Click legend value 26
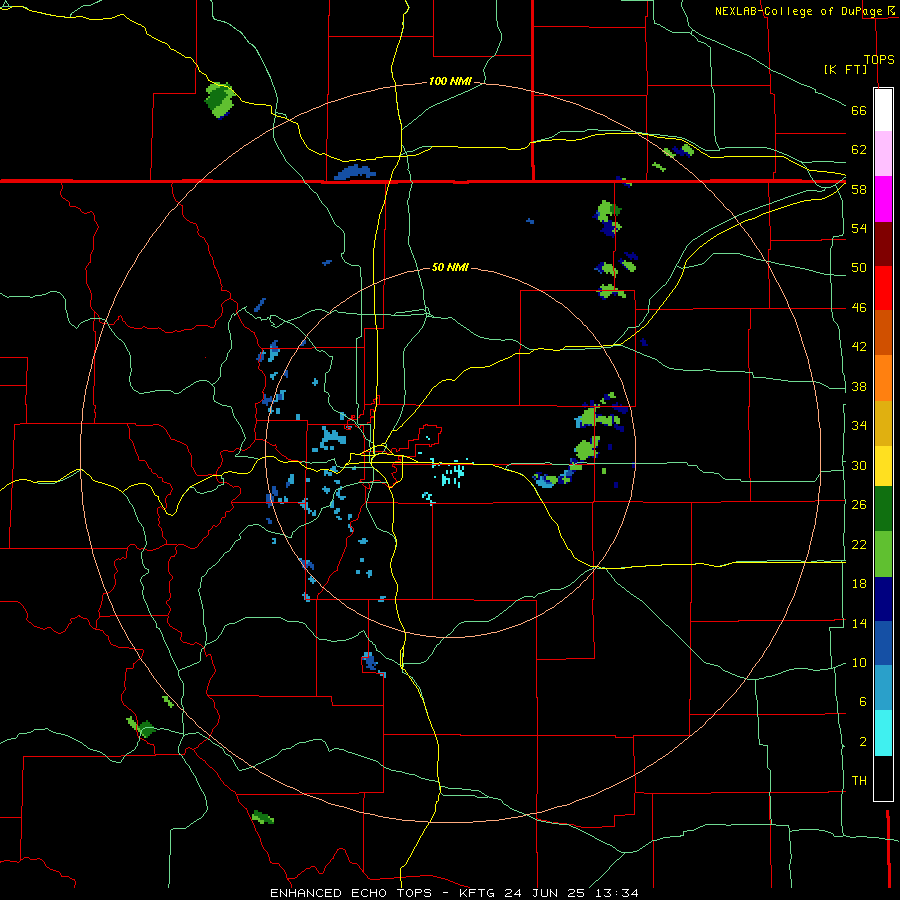Screen dimensions: 900x900 tap(859, 505)
